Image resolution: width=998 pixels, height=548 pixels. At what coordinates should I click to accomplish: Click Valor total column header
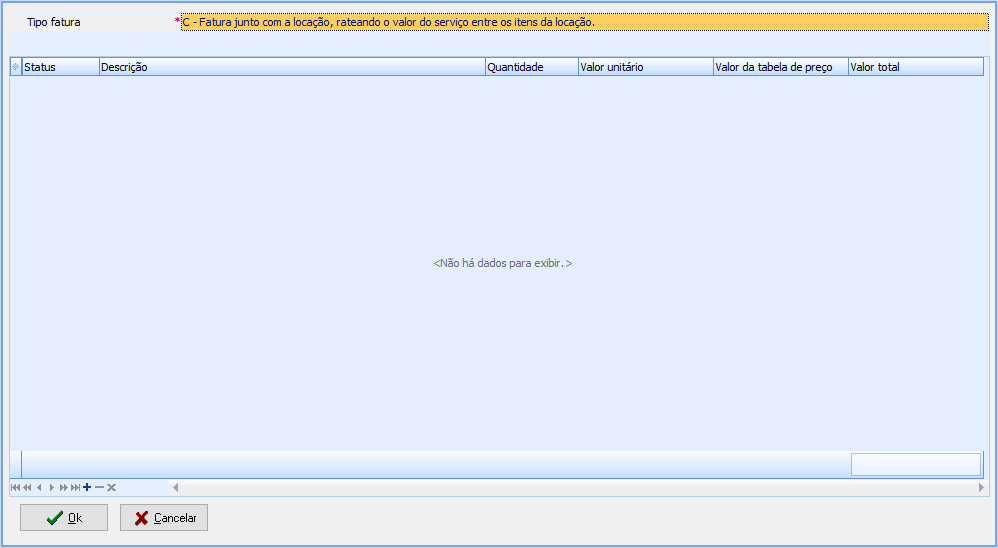coord(916,67)
